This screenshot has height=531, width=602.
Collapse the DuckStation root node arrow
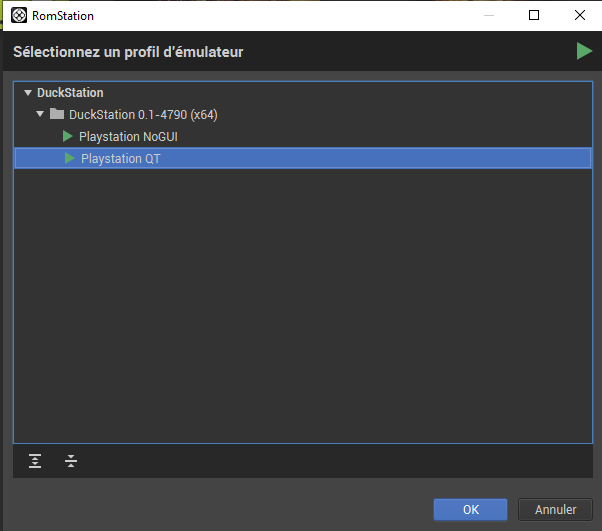28,93
